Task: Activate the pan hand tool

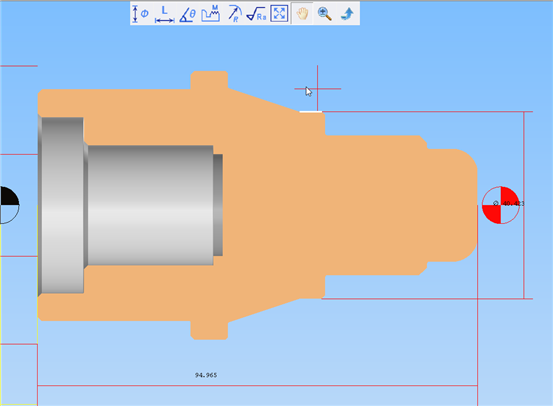Action: pyautogui.click(x=302, y=14)
